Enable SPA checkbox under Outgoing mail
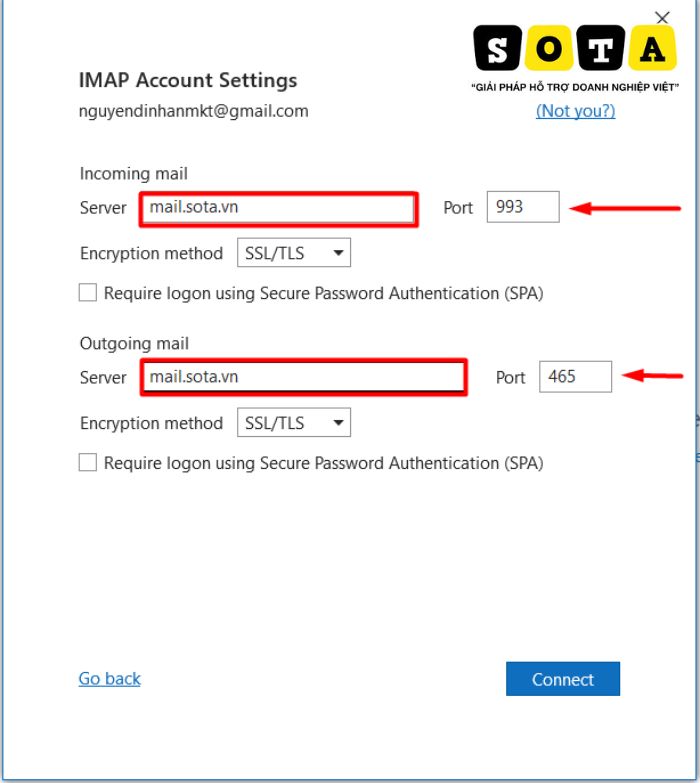This screenshot has width=700, height=783. point(88,462)
